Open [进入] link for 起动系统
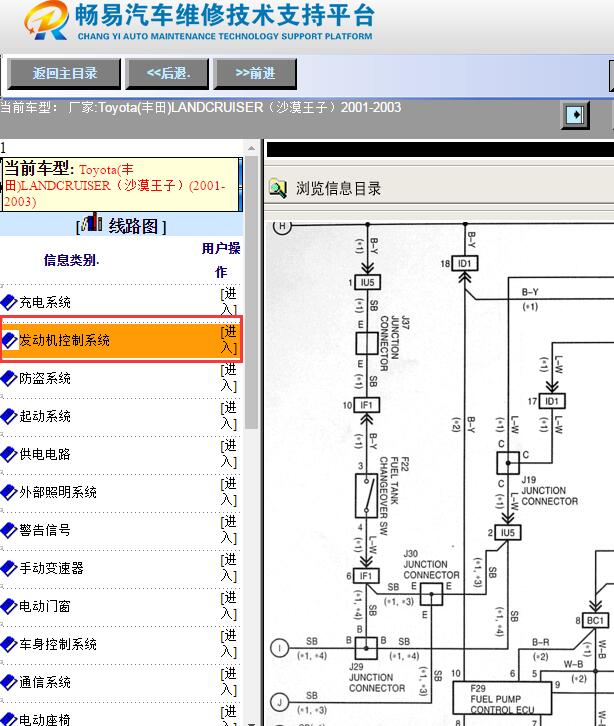Viewport: 614px width, 726px height. tap(229, 415)
